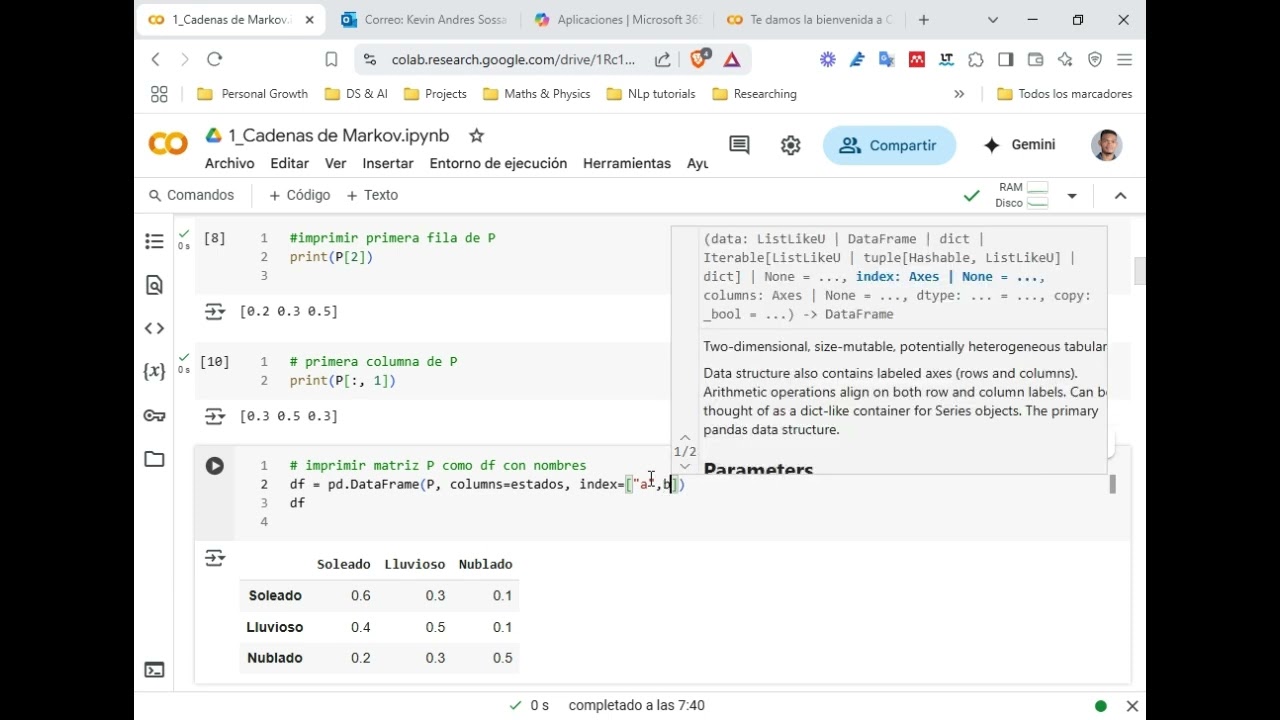
Task: Open the Gemini assistant button
Action: click(1019, 145)
